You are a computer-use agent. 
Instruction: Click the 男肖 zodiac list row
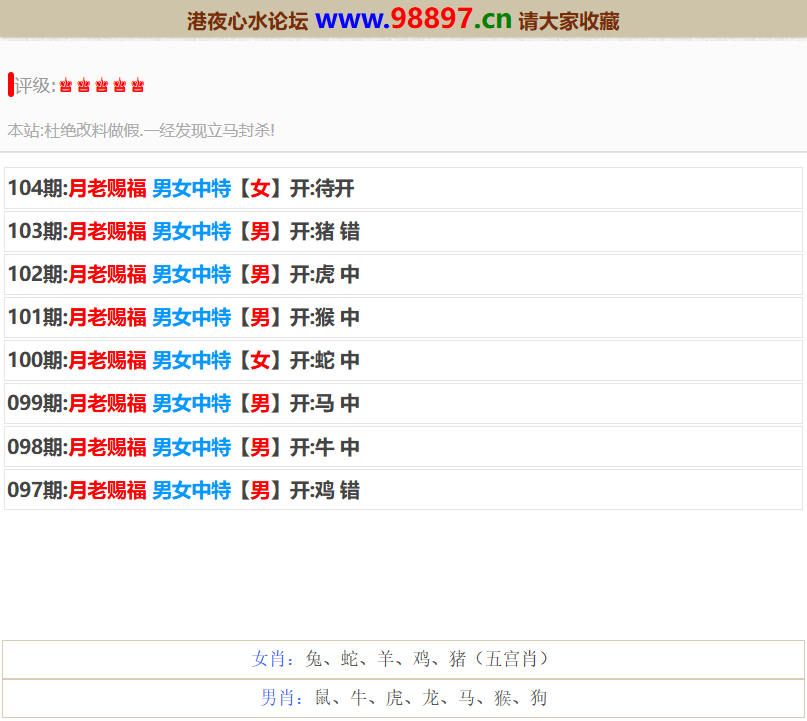(403, 698)
